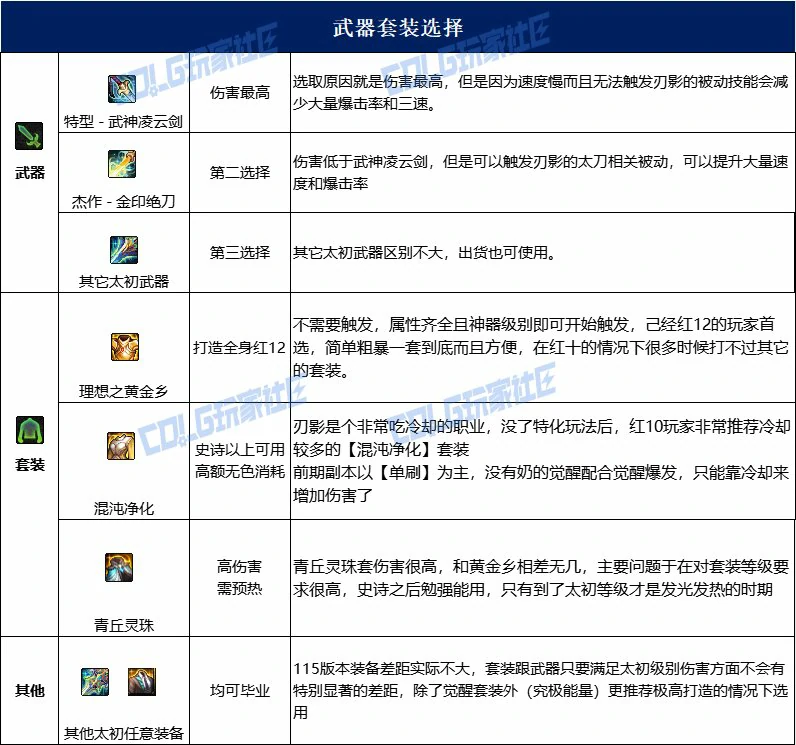Click the cell 第二选择
The width and height of the screenshot is (796, 745).
[x=240, y=173]
